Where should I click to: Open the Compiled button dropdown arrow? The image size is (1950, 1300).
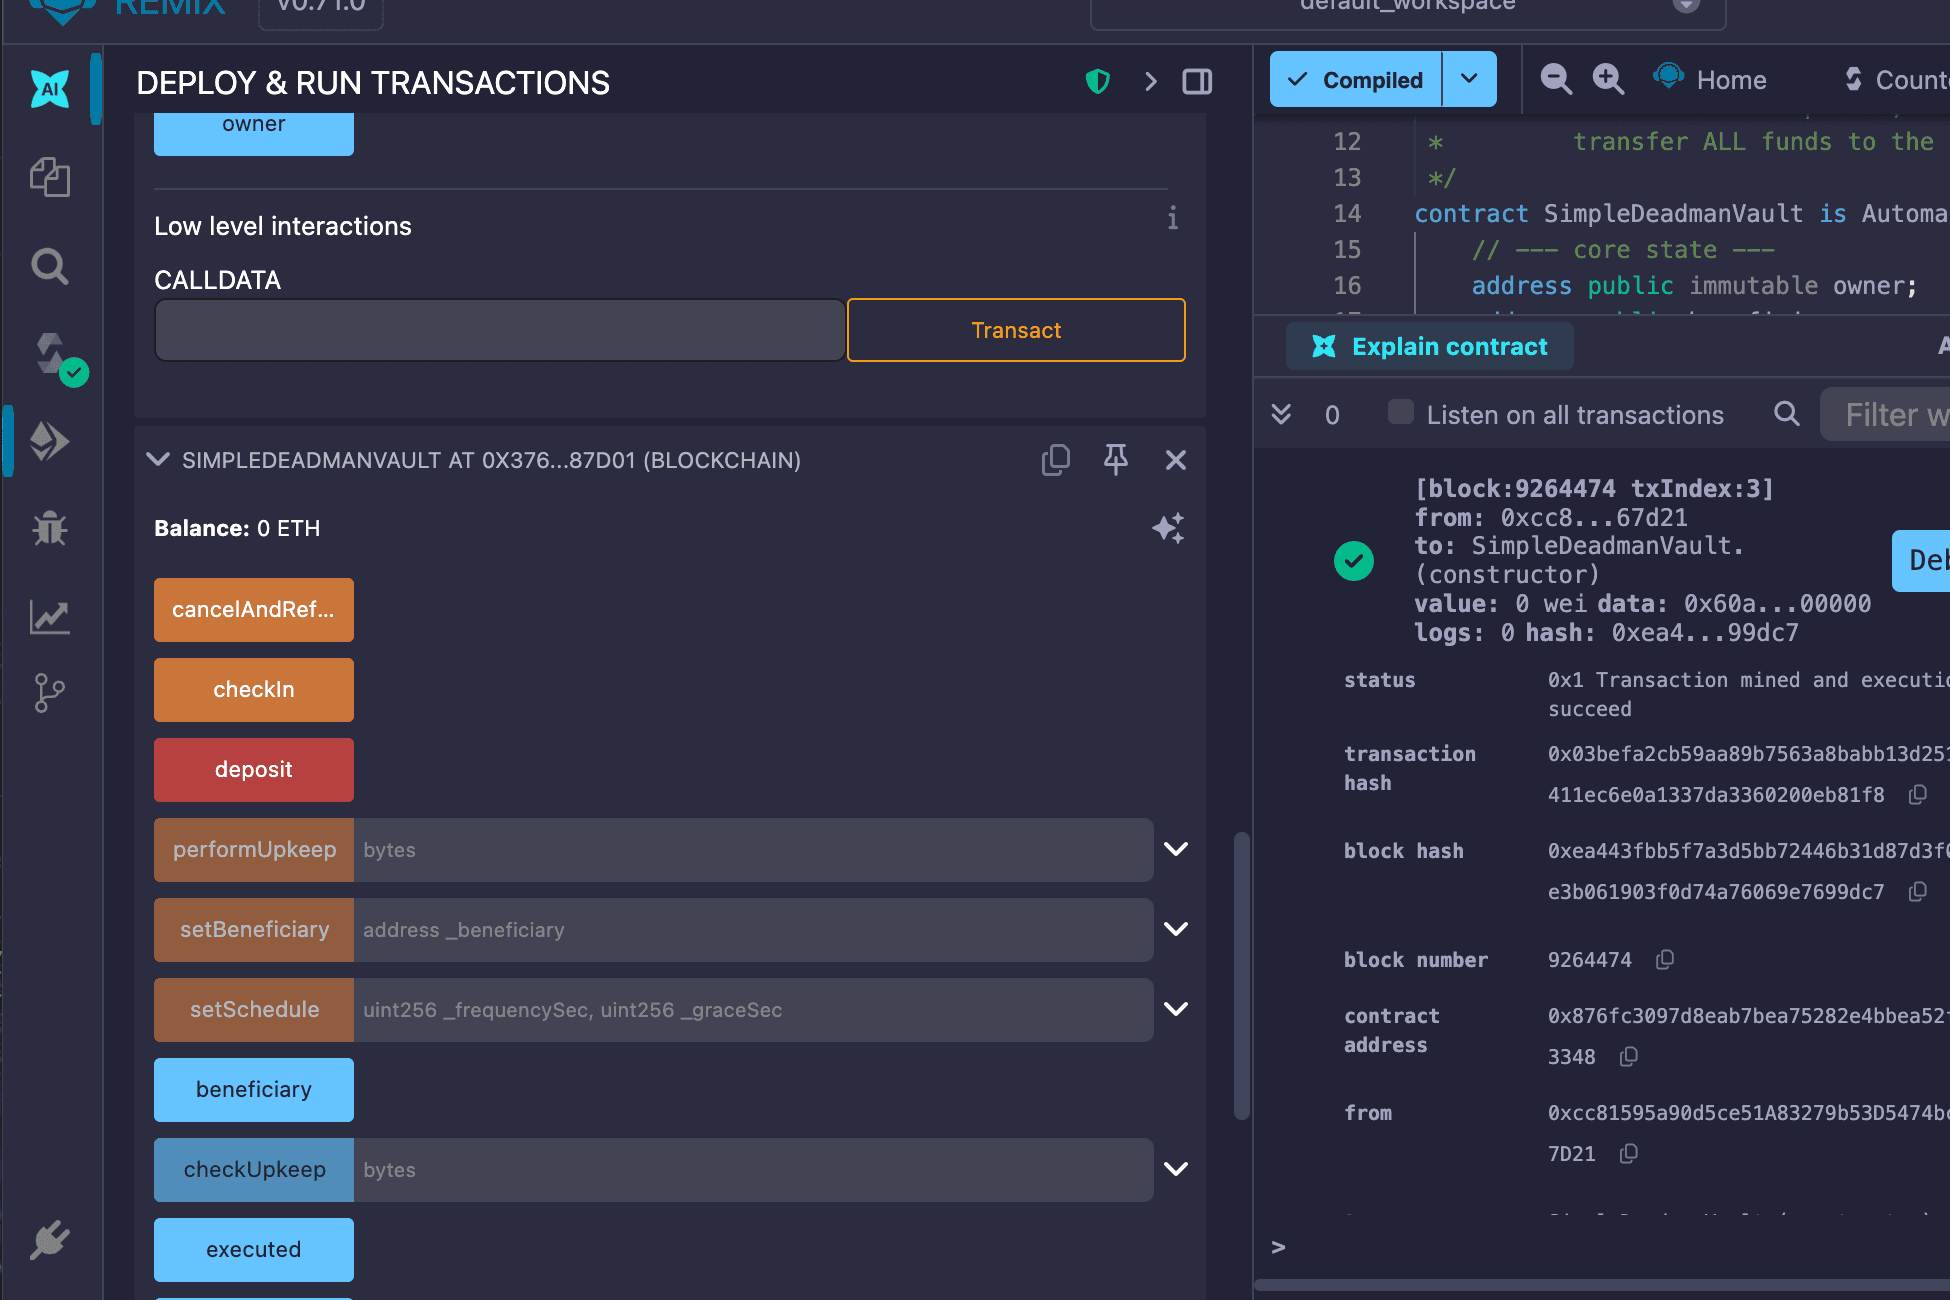pos(1469,79)
